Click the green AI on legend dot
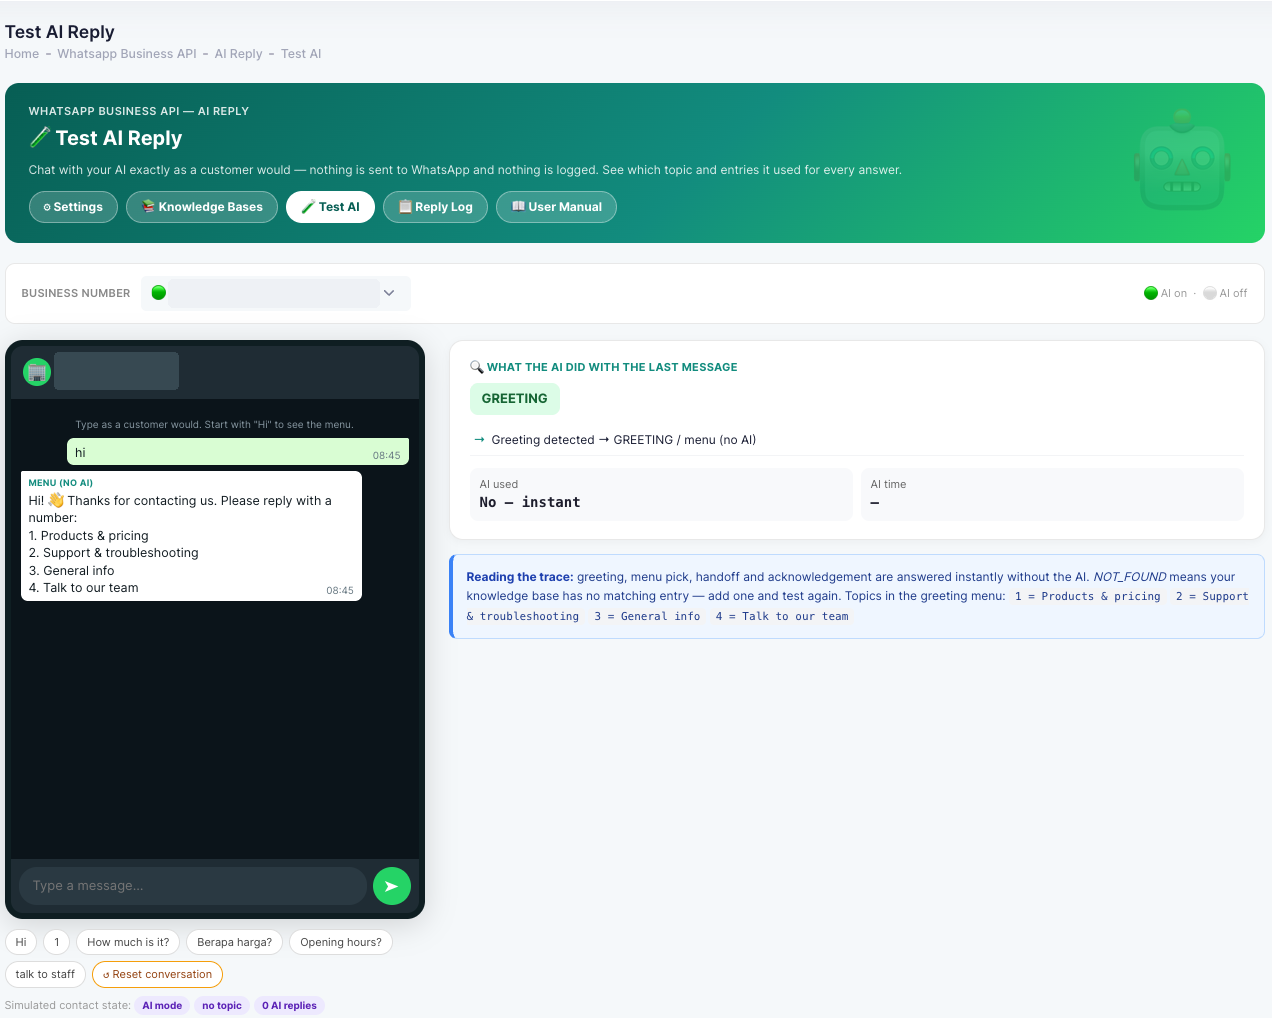 1151,293
